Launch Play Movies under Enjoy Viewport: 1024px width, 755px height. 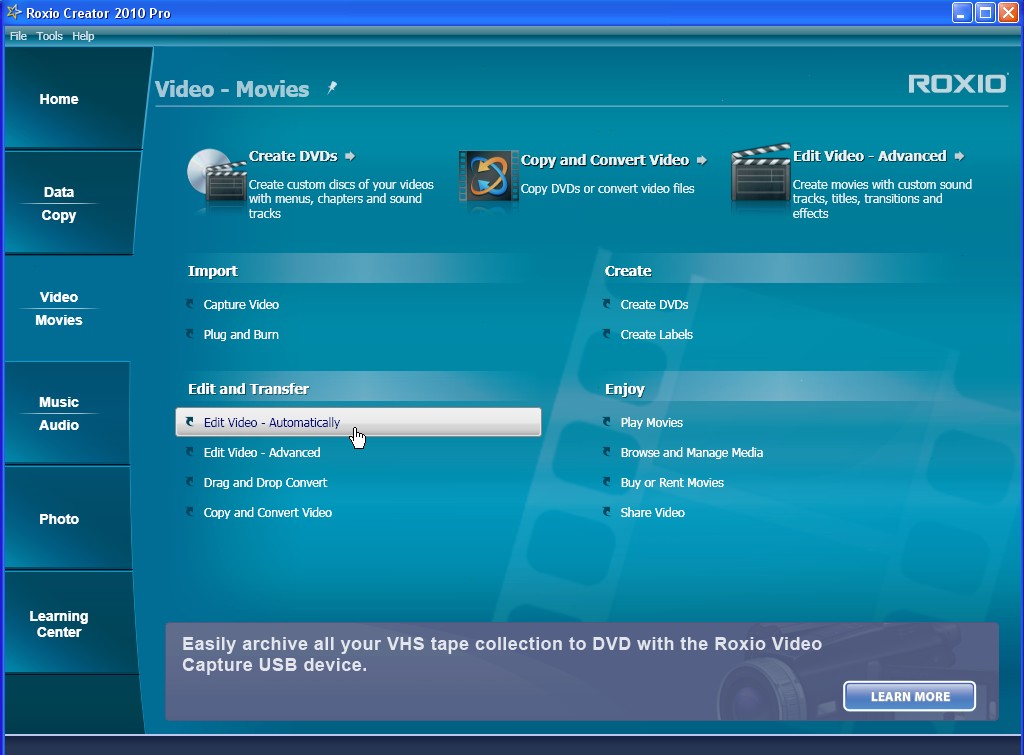pyautogui.click(x=652, y=423)
